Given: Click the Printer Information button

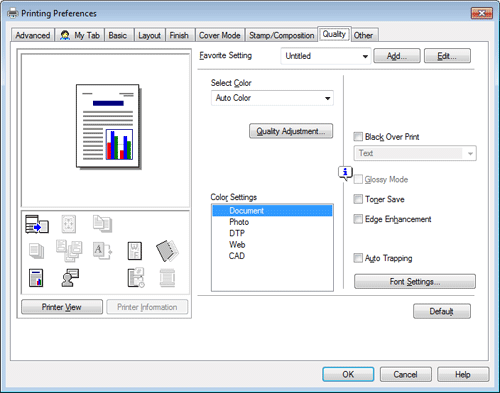Looking at the screenshot, I should (147, 307).
